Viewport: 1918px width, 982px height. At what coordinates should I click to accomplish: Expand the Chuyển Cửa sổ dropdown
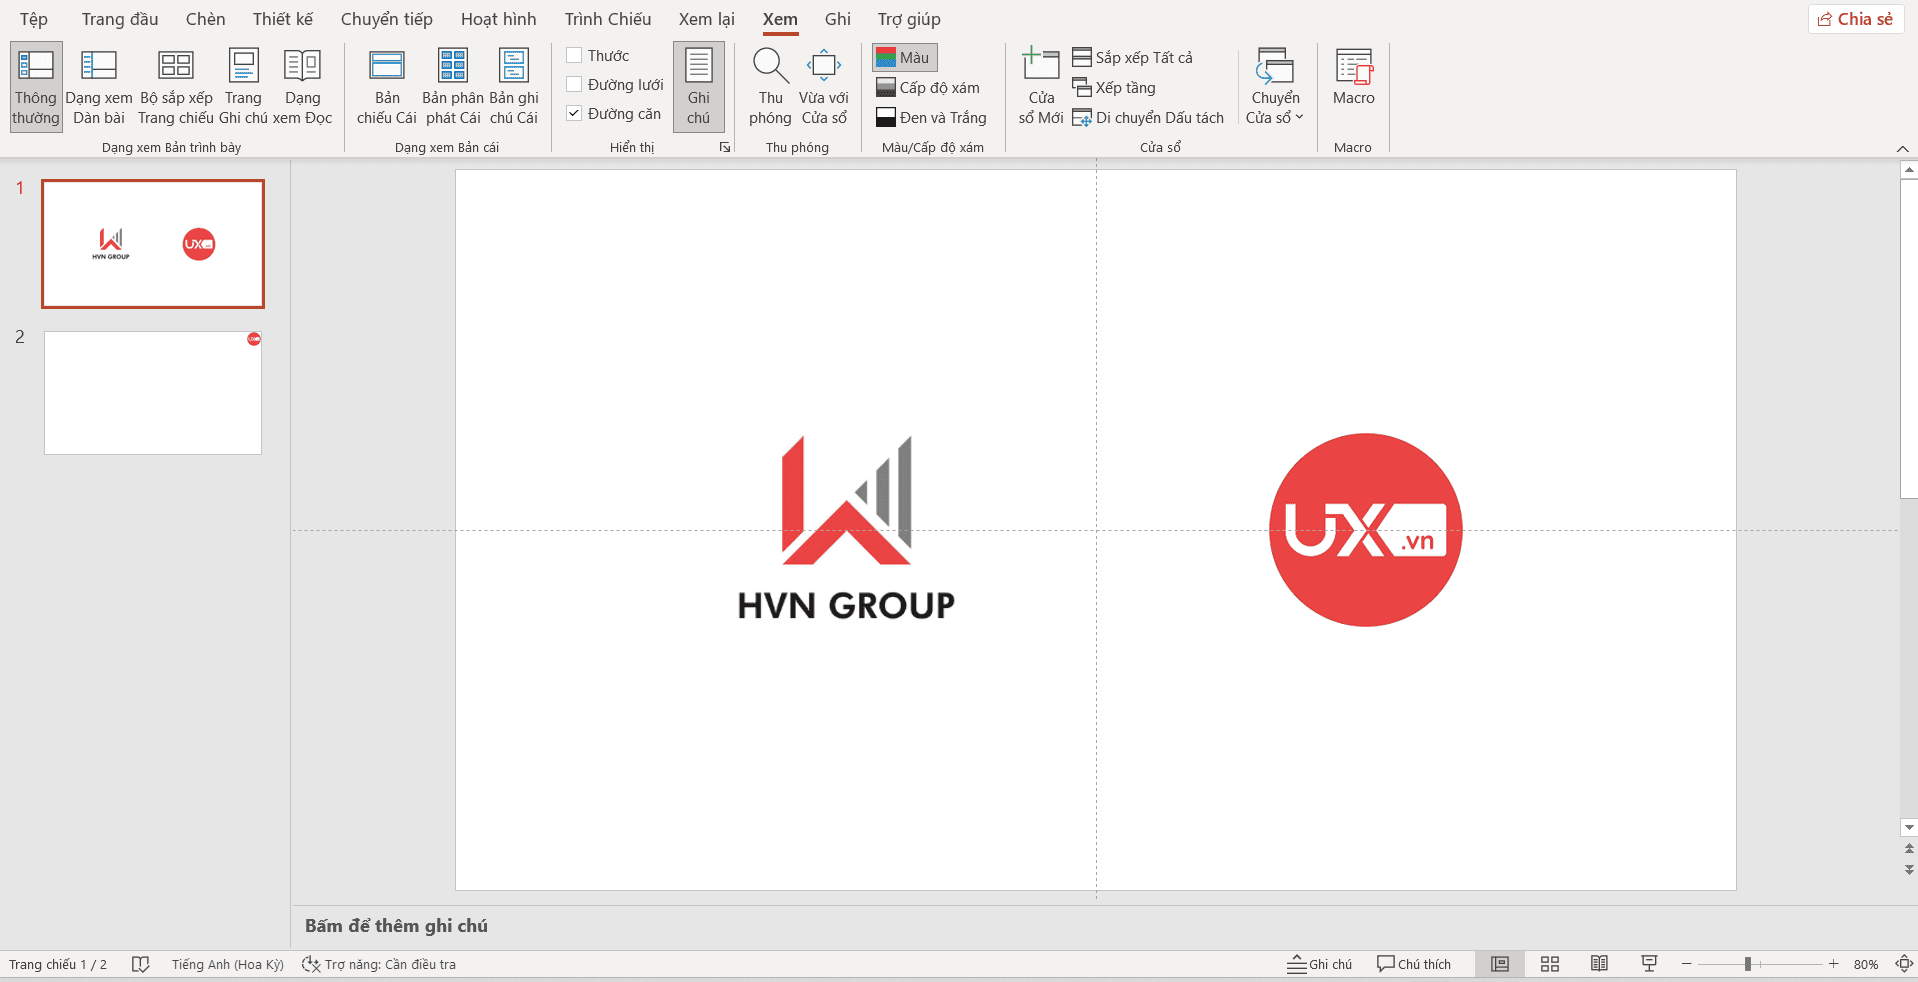coord(1275,107)
